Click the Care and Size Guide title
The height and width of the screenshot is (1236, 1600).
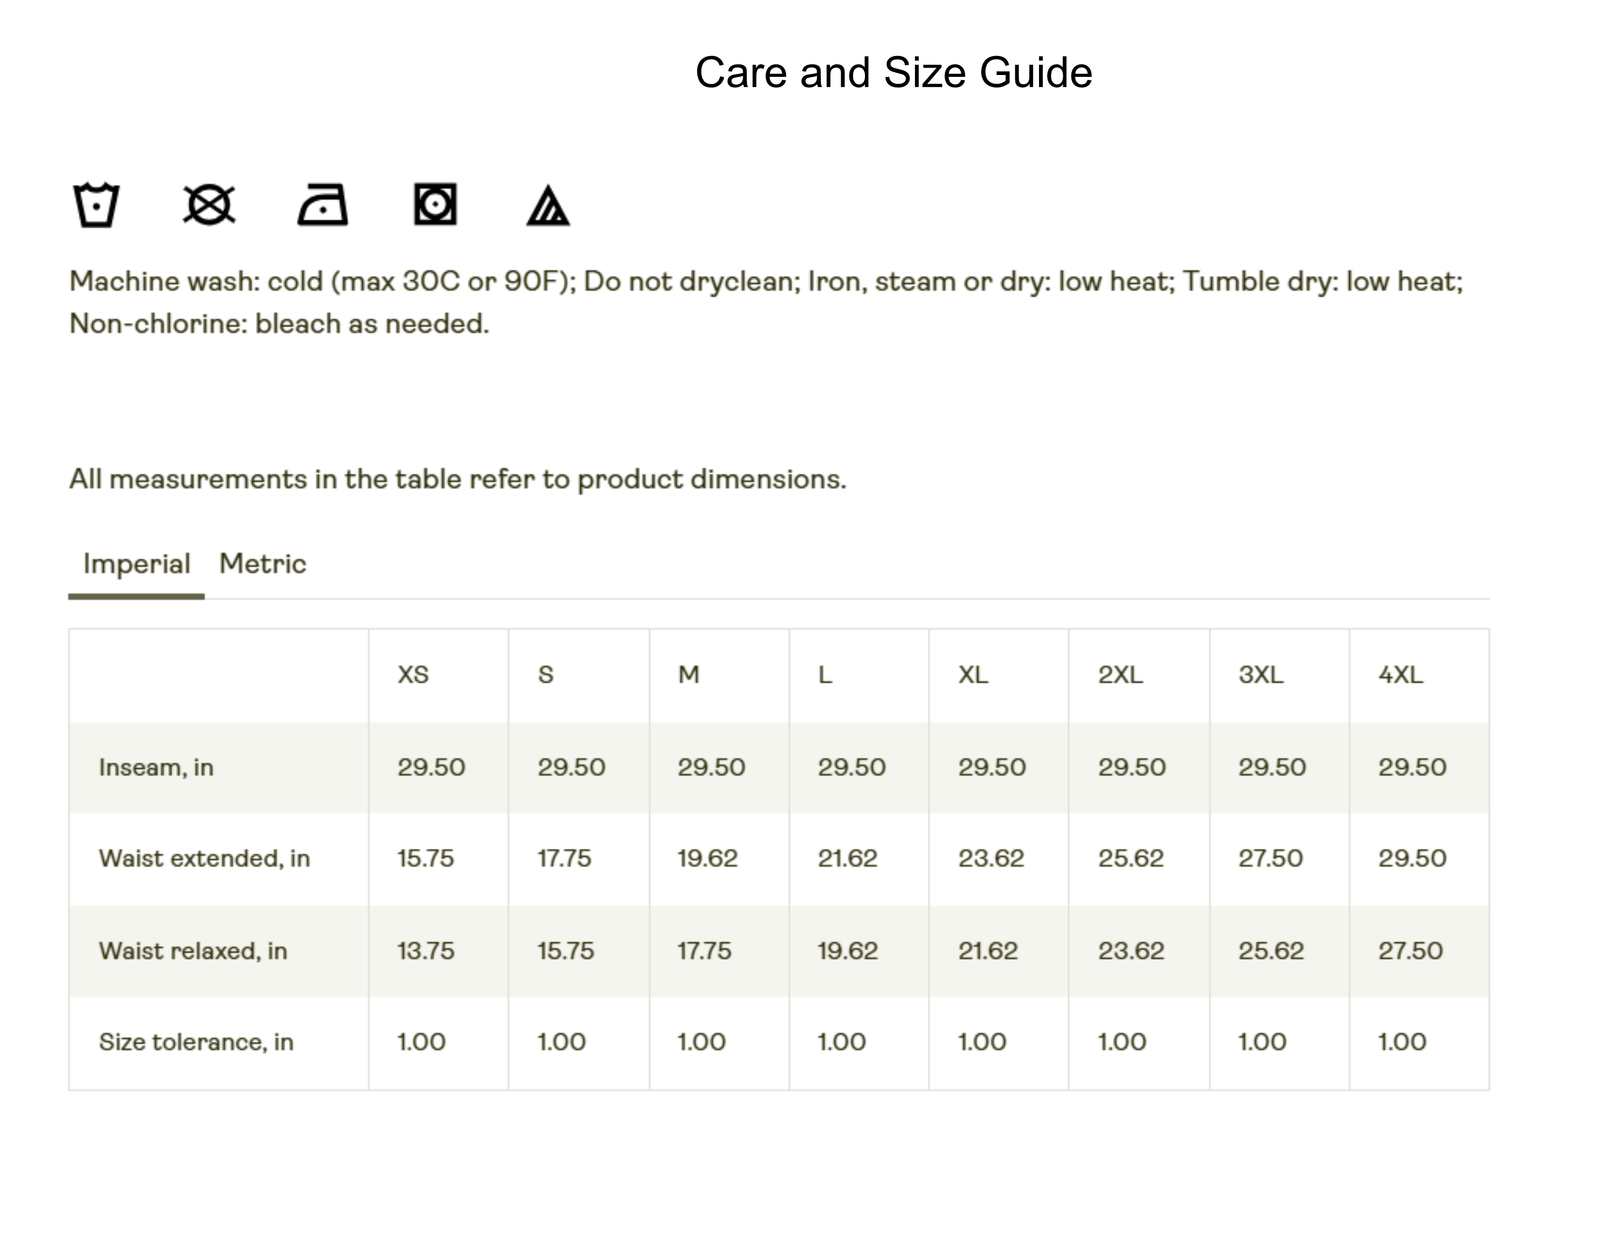coord(893,73)
